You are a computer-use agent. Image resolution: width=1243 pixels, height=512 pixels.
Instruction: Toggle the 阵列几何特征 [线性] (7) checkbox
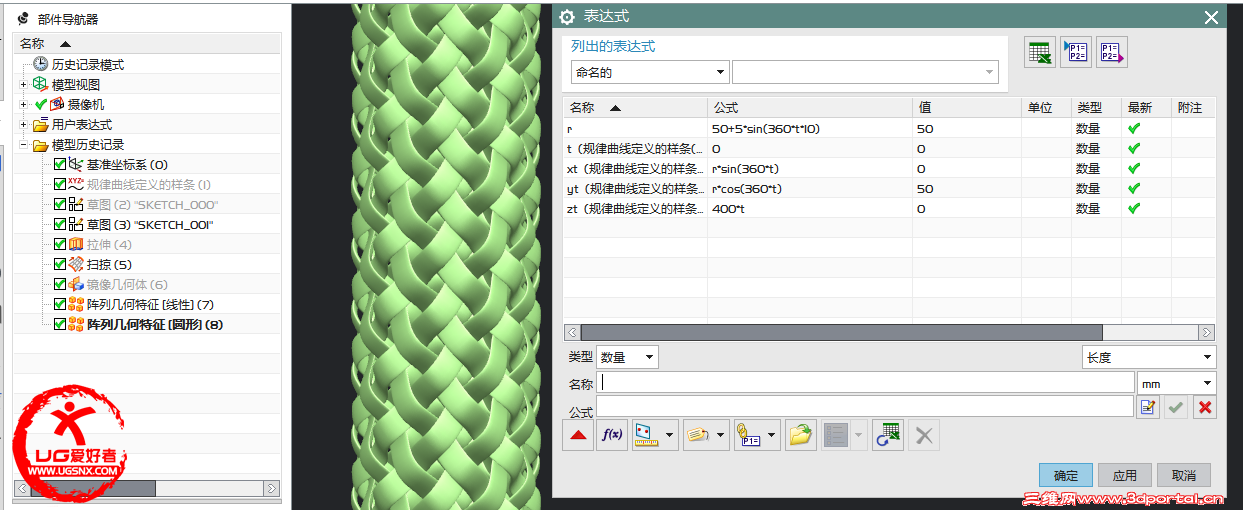[60, 304]
